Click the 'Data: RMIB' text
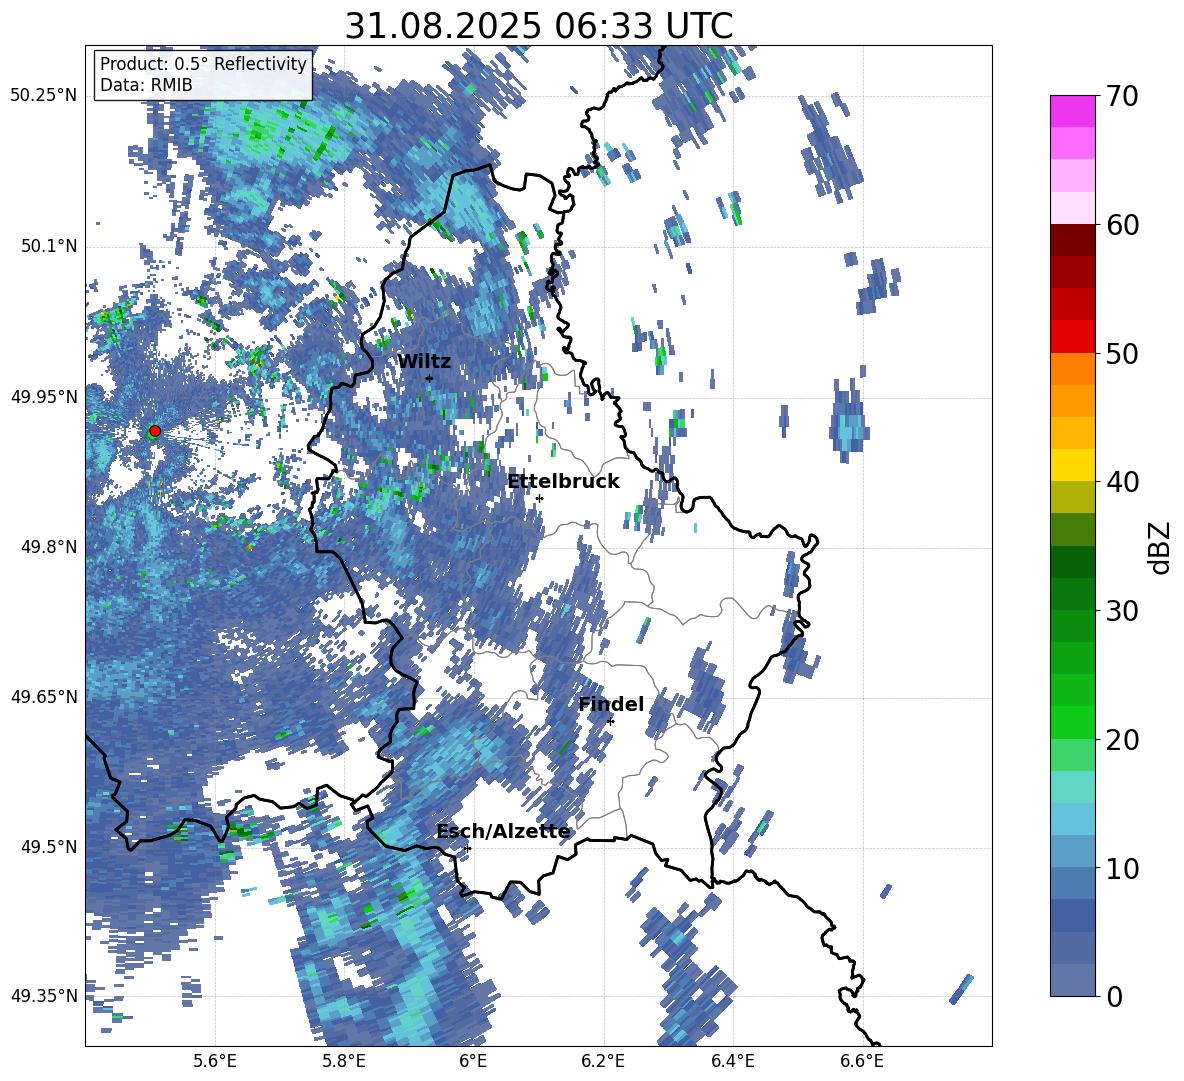1184x1081 pixels. [x=146, y=85]
